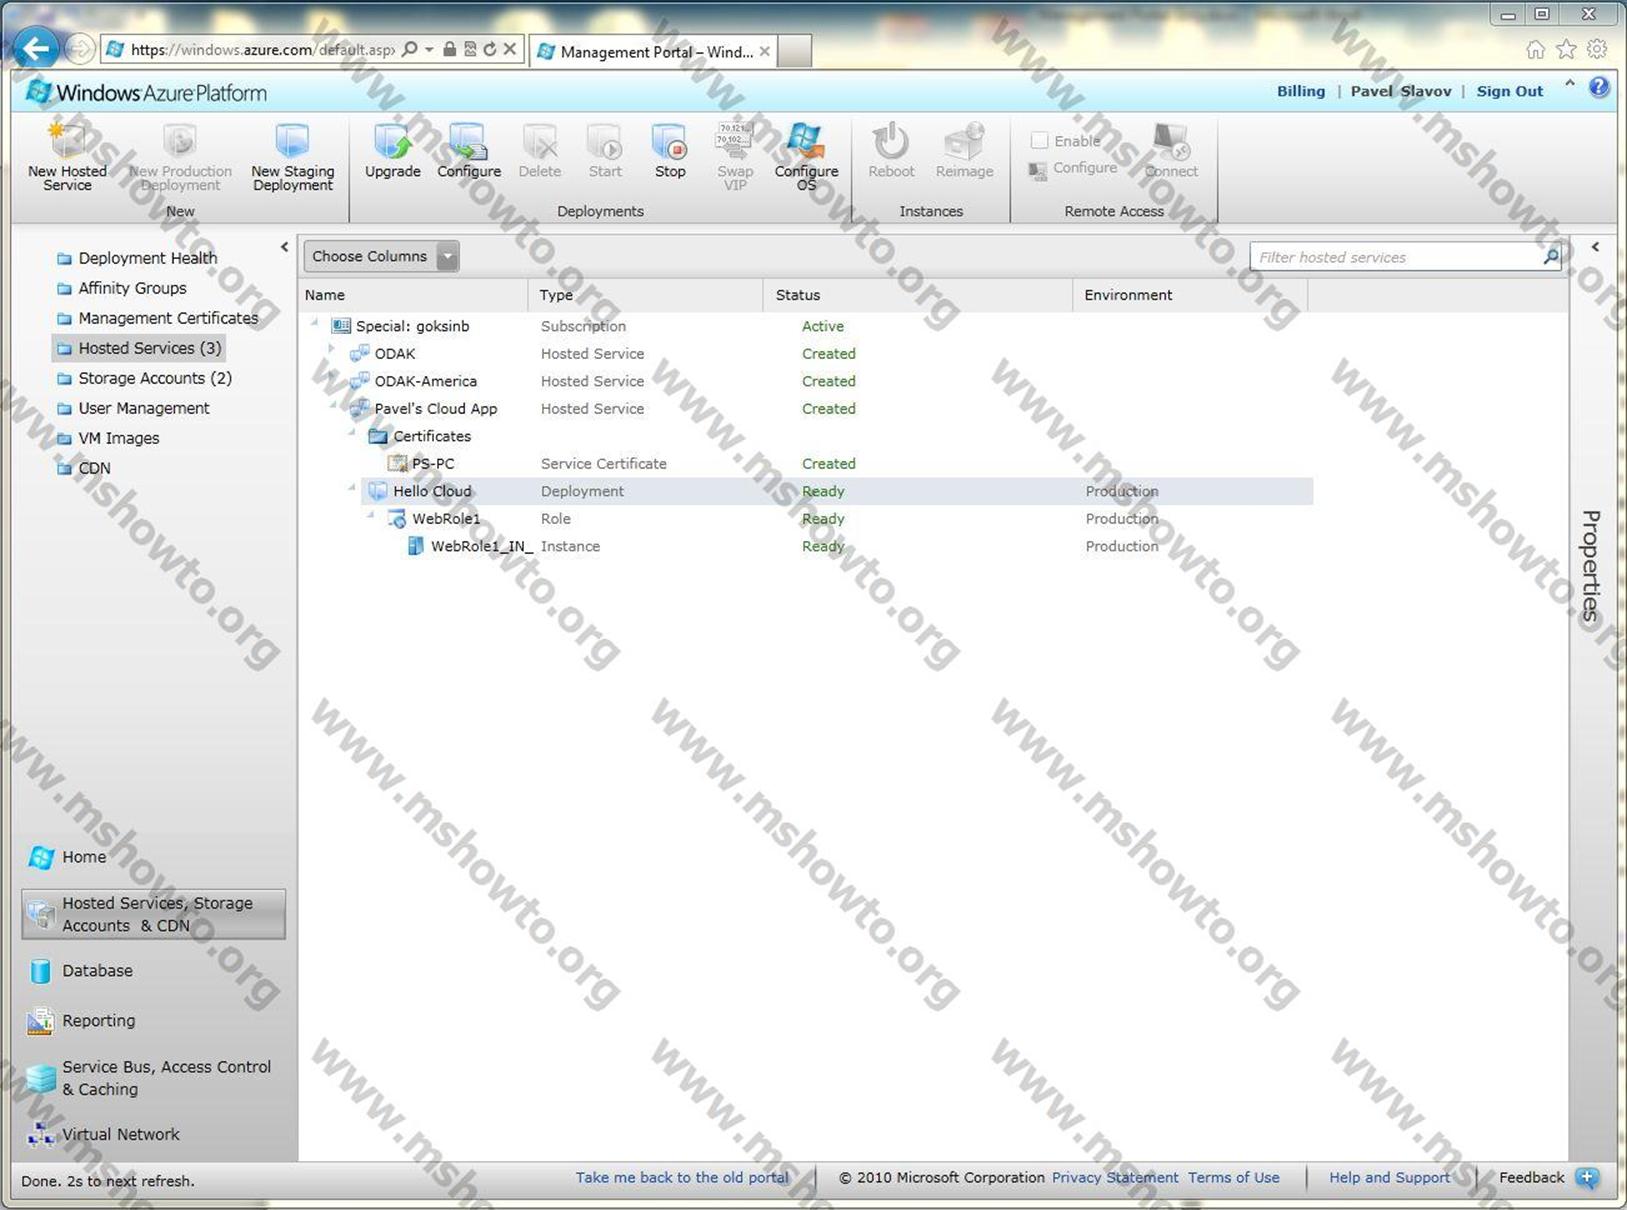Click the Configure deployment icon
1627x1210 pixels.
467,141
